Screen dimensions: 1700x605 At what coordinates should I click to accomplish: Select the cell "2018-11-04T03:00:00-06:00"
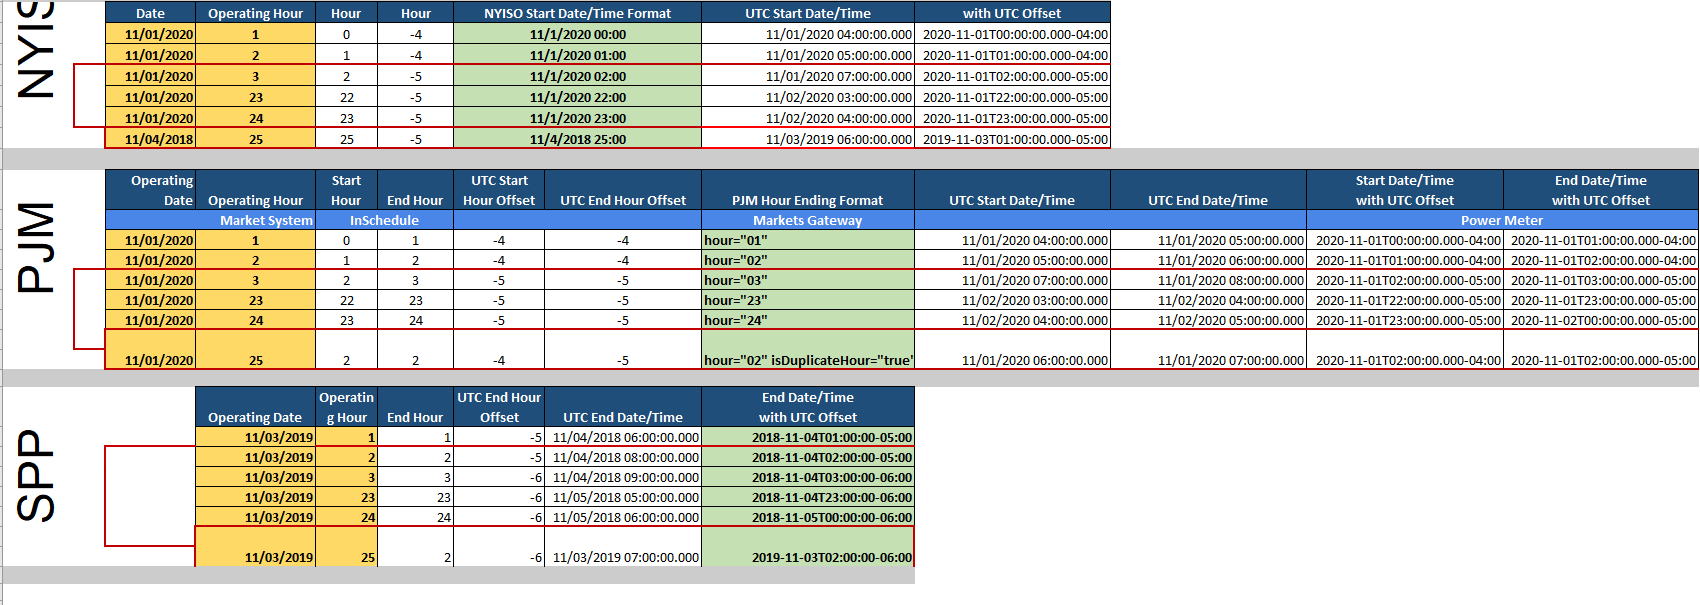click(x=808, y=477)
